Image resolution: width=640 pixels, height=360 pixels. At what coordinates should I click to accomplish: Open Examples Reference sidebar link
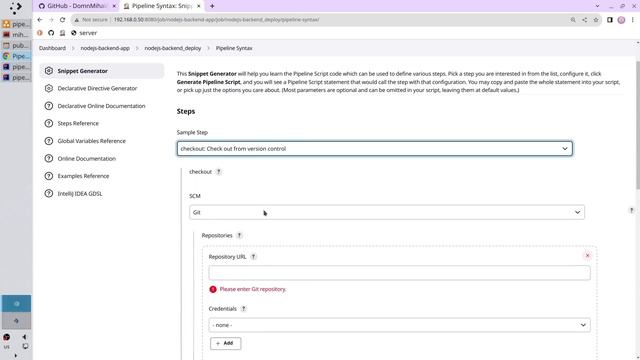(x=83, y=176)
